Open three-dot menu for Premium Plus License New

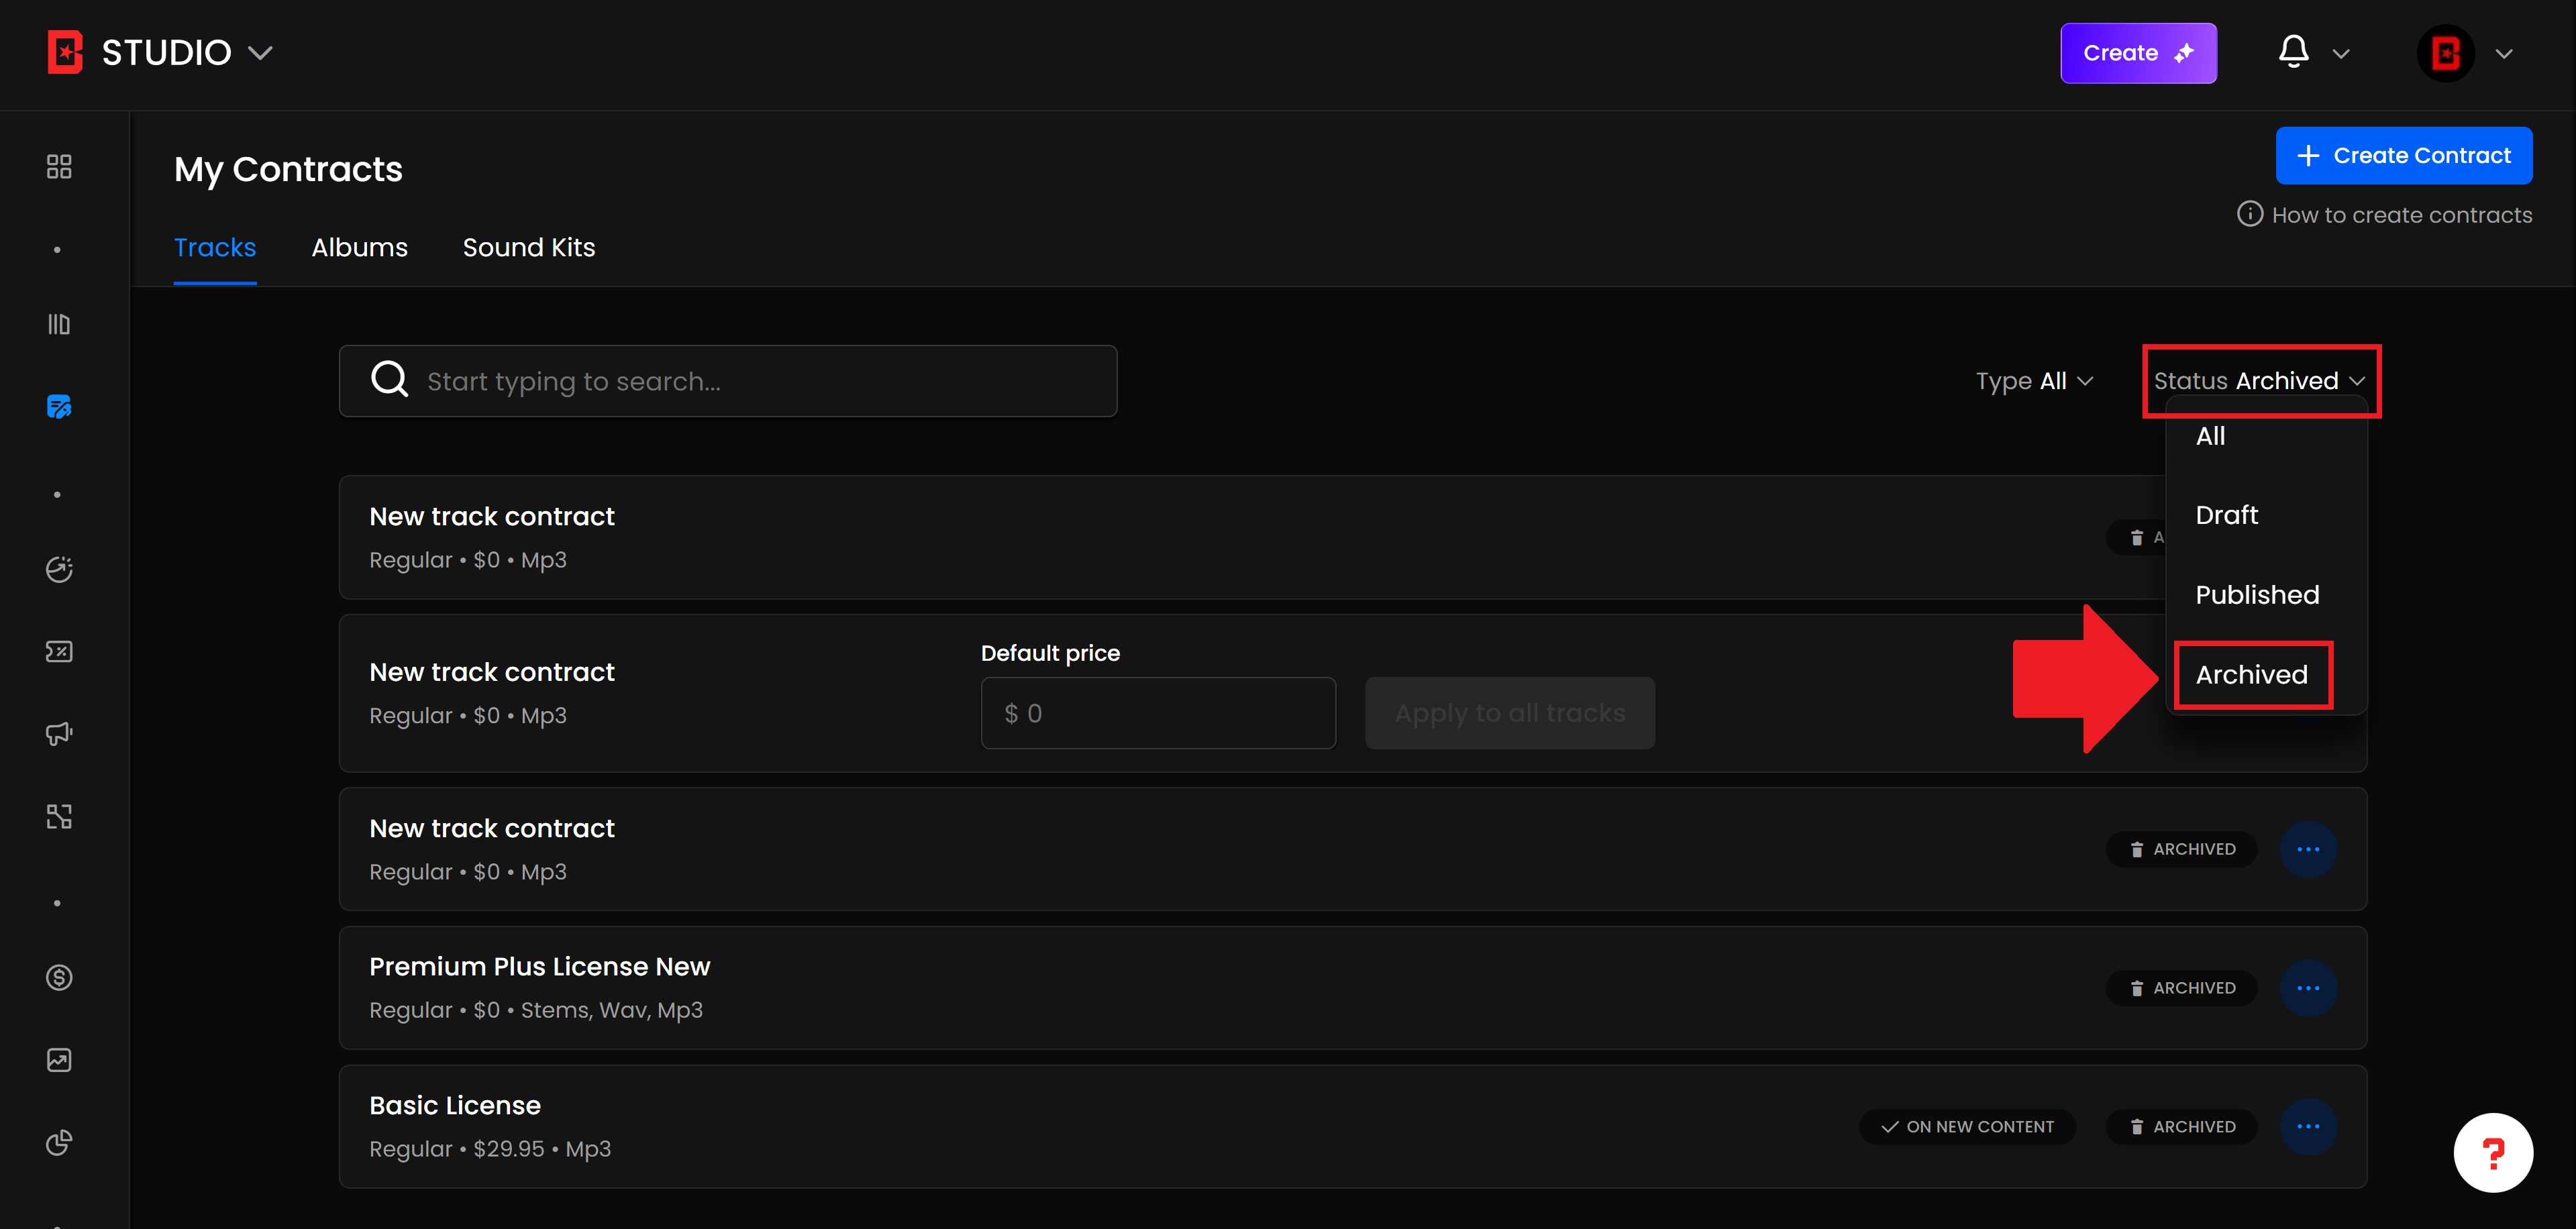point(2308,987)
